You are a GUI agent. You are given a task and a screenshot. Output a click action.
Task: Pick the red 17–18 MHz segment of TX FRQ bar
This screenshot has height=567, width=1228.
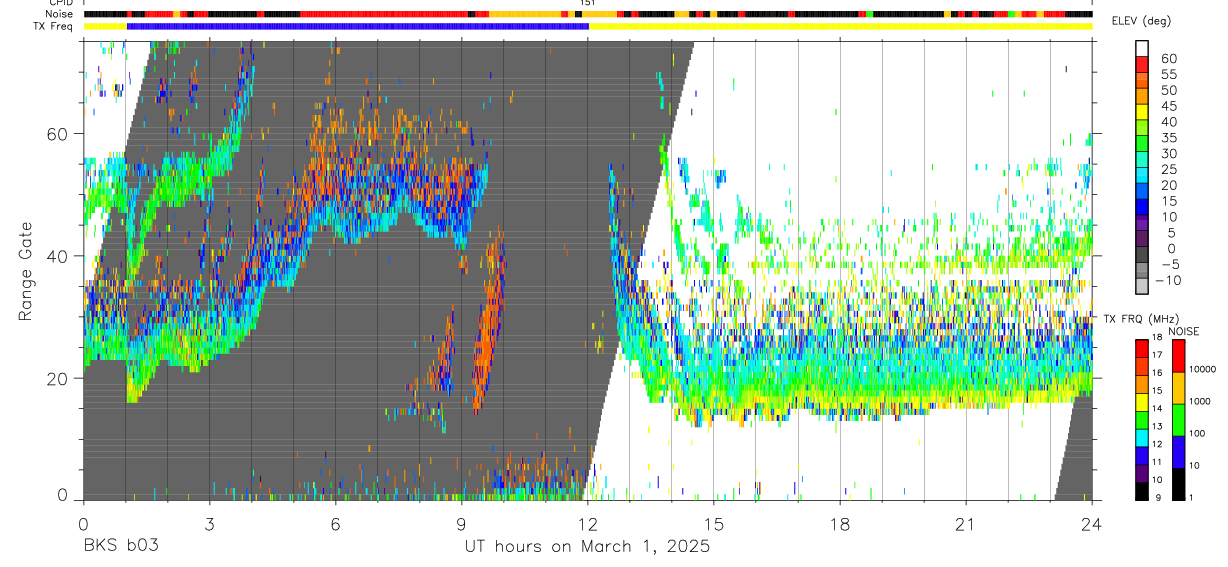coord(1142,347)
